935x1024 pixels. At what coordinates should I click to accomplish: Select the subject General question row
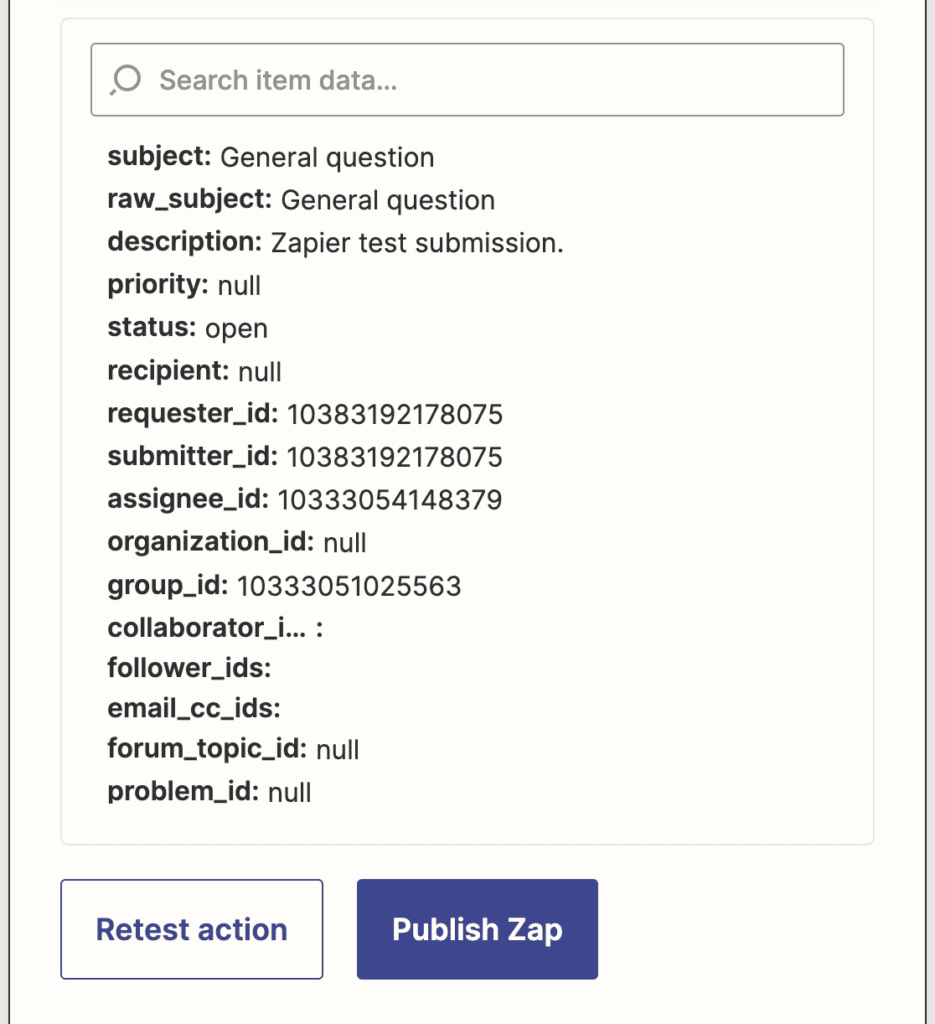pyautogui.click(x=271, y=157)
